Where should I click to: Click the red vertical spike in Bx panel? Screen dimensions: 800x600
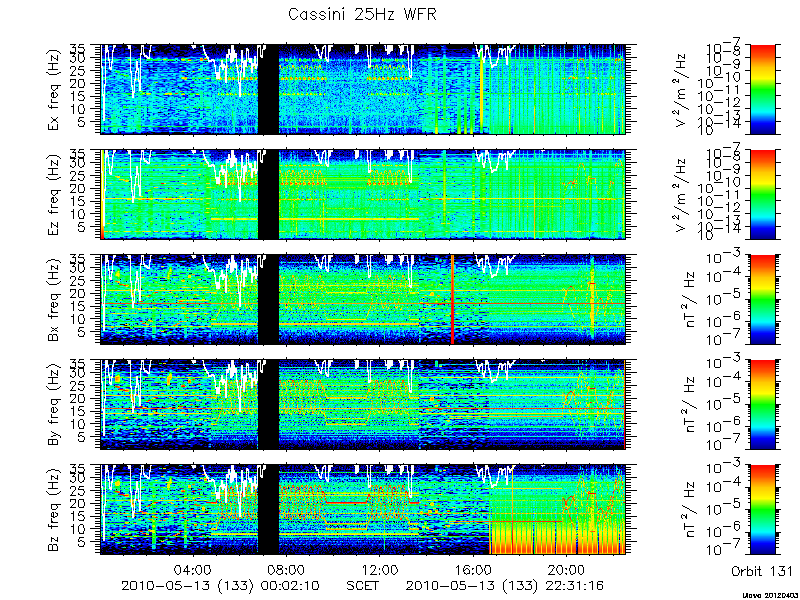tap(452, 299)
